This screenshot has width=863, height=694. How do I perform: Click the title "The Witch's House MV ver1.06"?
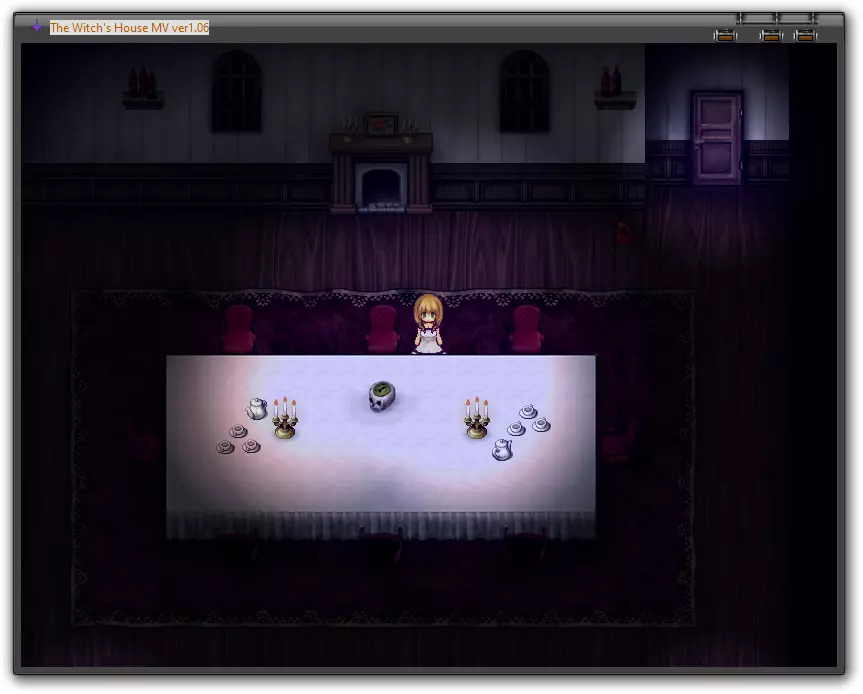click(x=129, y=28)
